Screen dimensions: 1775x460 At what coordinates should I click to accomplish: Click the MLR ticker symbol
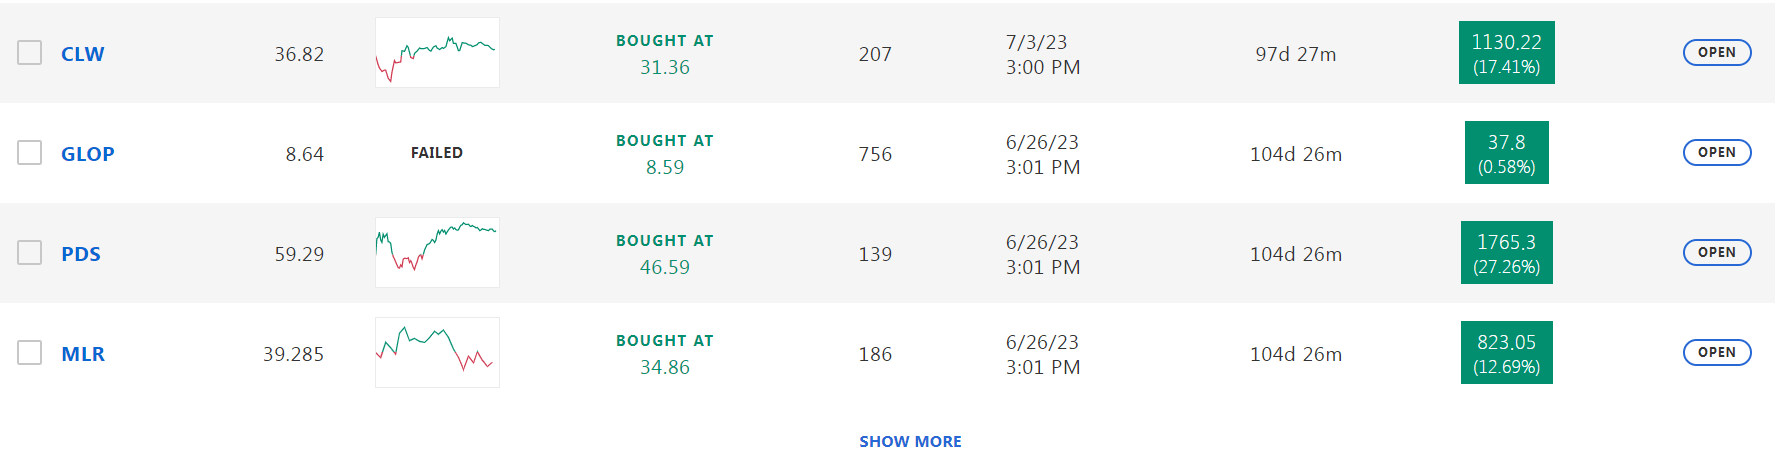click(83, 354)
